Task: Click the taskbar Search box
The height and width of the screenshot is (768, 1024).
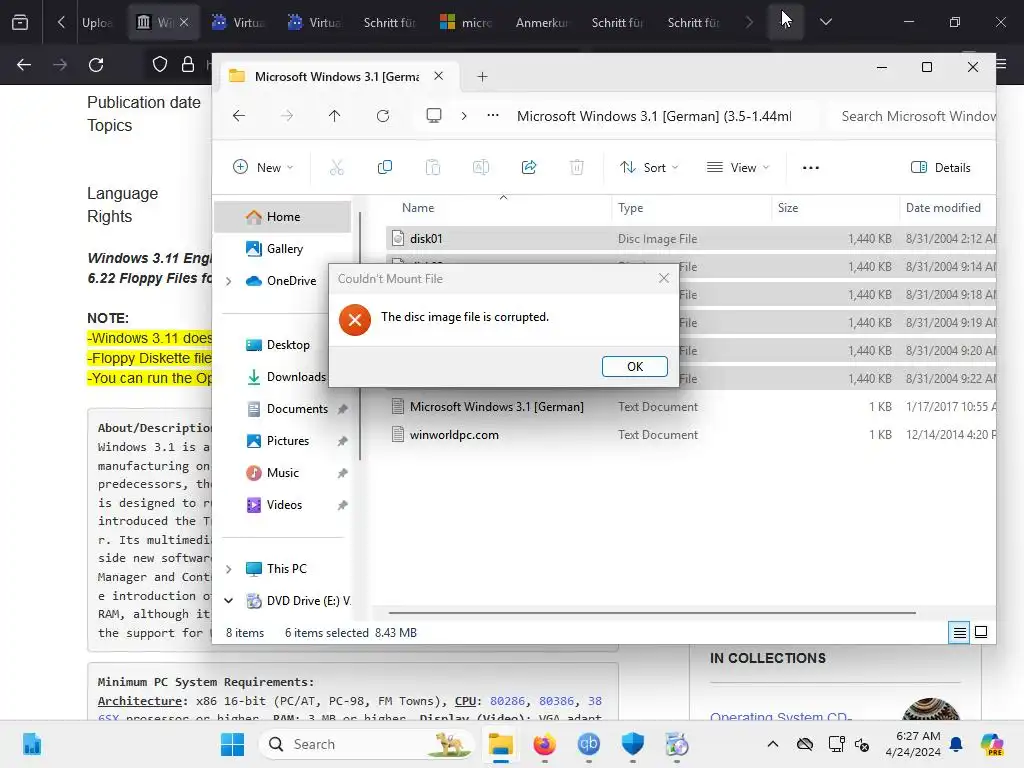Action: click(x=367, y=744)
